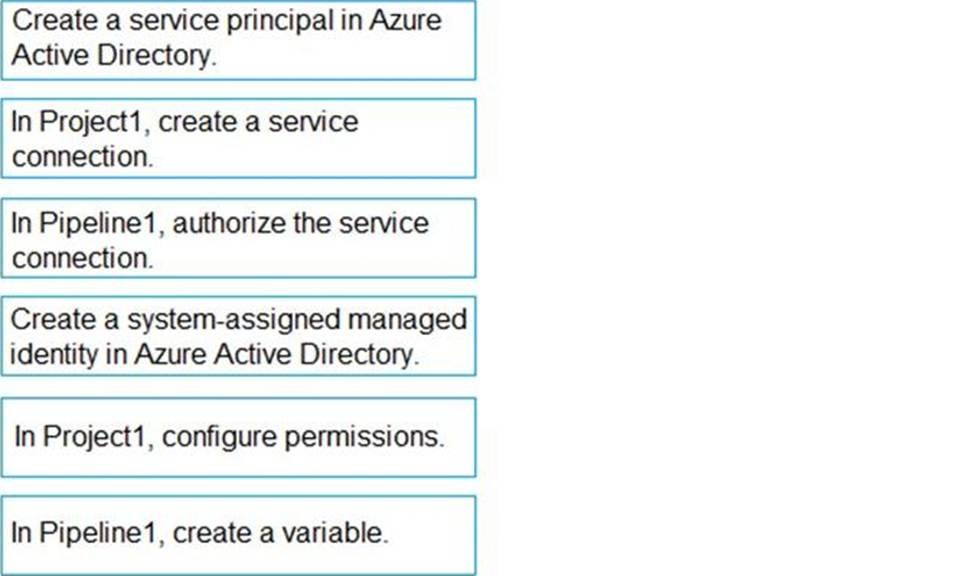The height and width of the screenshot is (576, 973).
Task: Pick 'In Pipeline1, create a variable' box
Action: pos(238,534)
